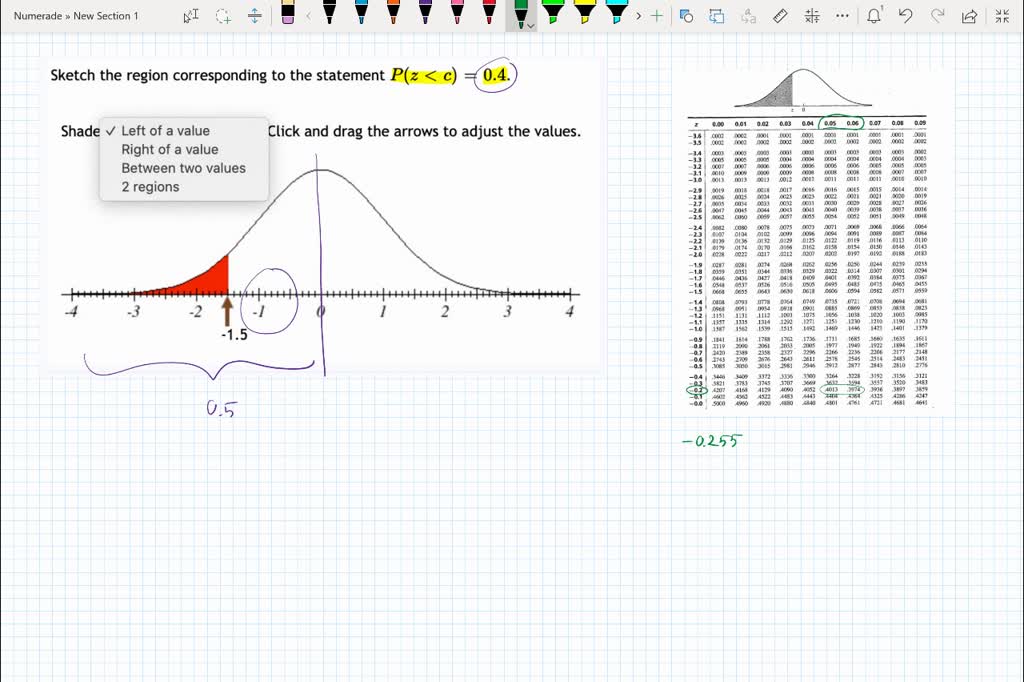
Task: Open the ellipsis overflow menu
Action: (841, 15)
